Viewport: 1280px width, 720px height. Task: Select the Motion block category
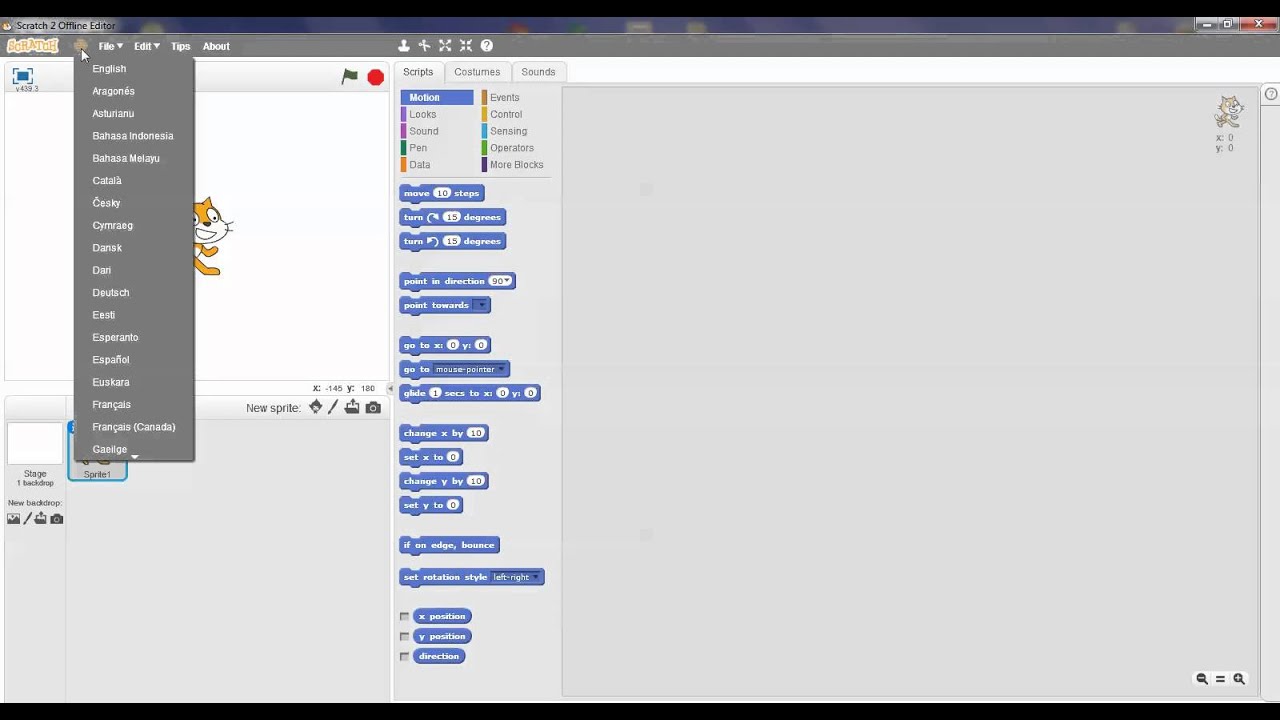pyautogui.click(x=437, y=98)
